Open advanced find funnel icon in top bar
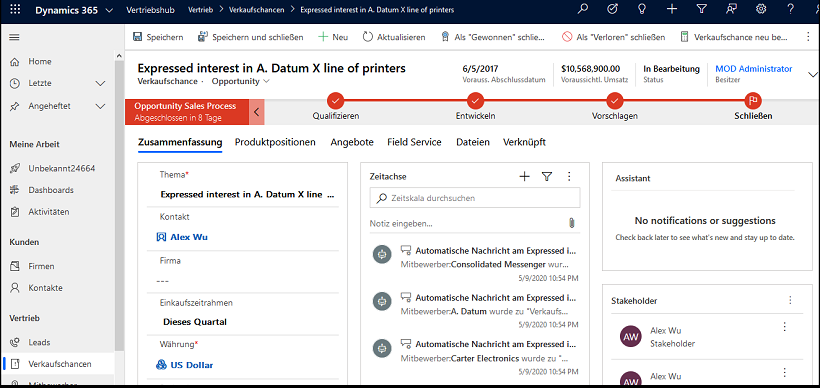 click(702, 9)
